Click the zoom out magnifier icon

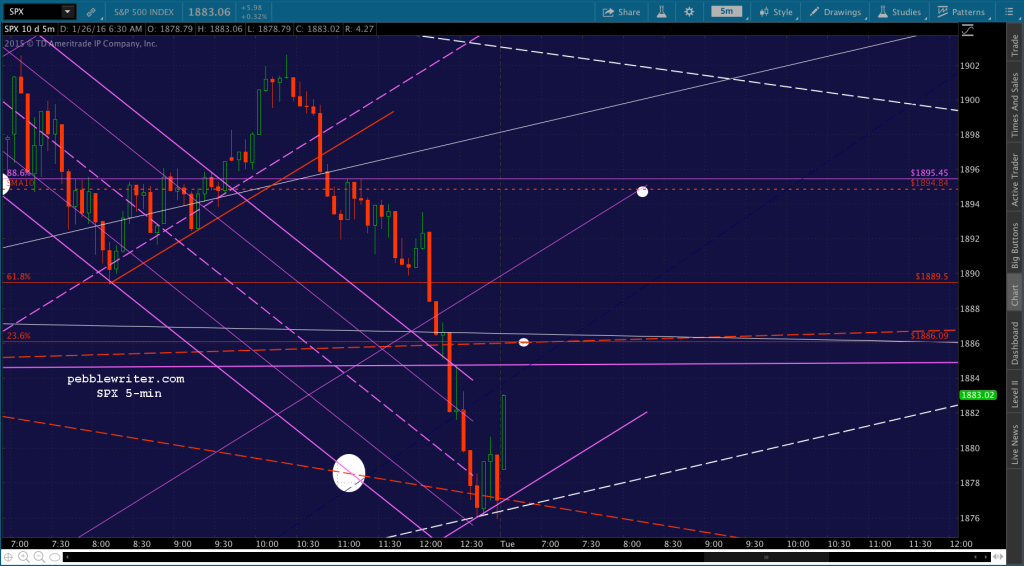tap(39, 557)
